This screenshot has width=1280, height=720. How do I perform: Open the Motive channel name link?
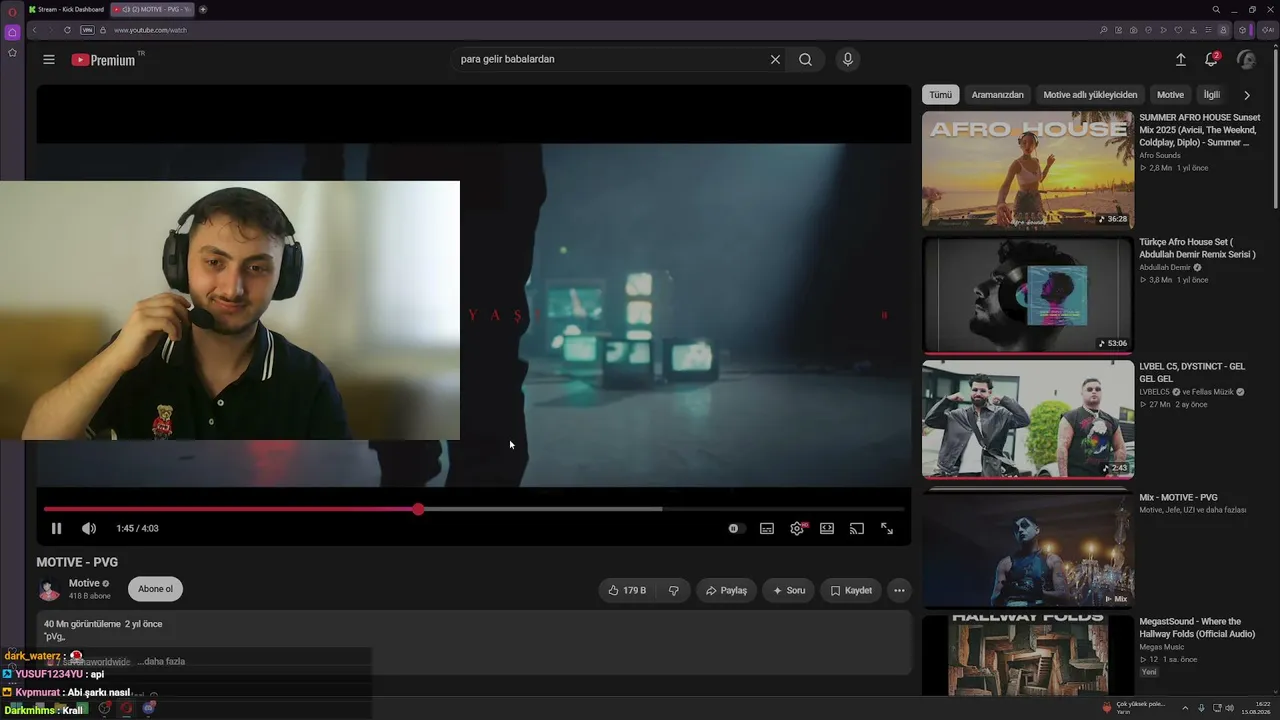(84, 583)
